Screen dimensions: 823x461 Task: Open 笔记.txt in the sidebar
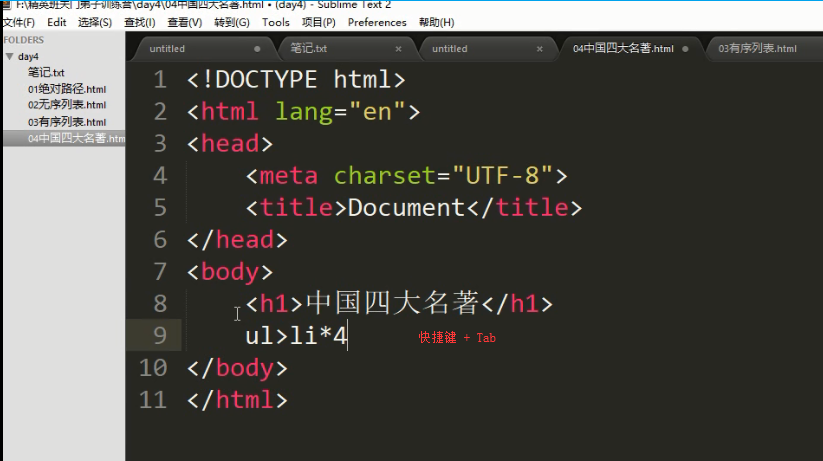tap(46, 72)
